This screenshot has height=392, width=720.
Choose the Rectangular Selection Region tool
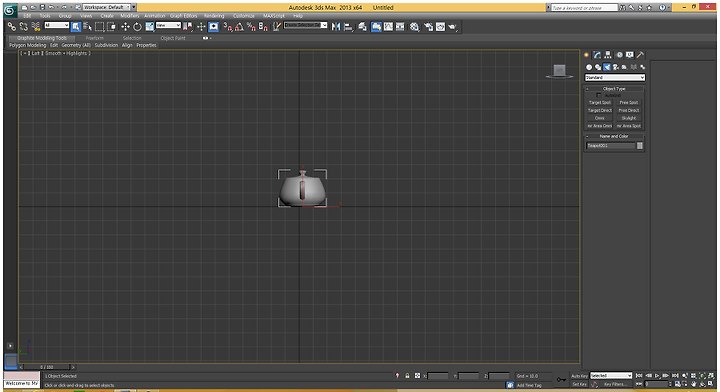coord(99,27)
